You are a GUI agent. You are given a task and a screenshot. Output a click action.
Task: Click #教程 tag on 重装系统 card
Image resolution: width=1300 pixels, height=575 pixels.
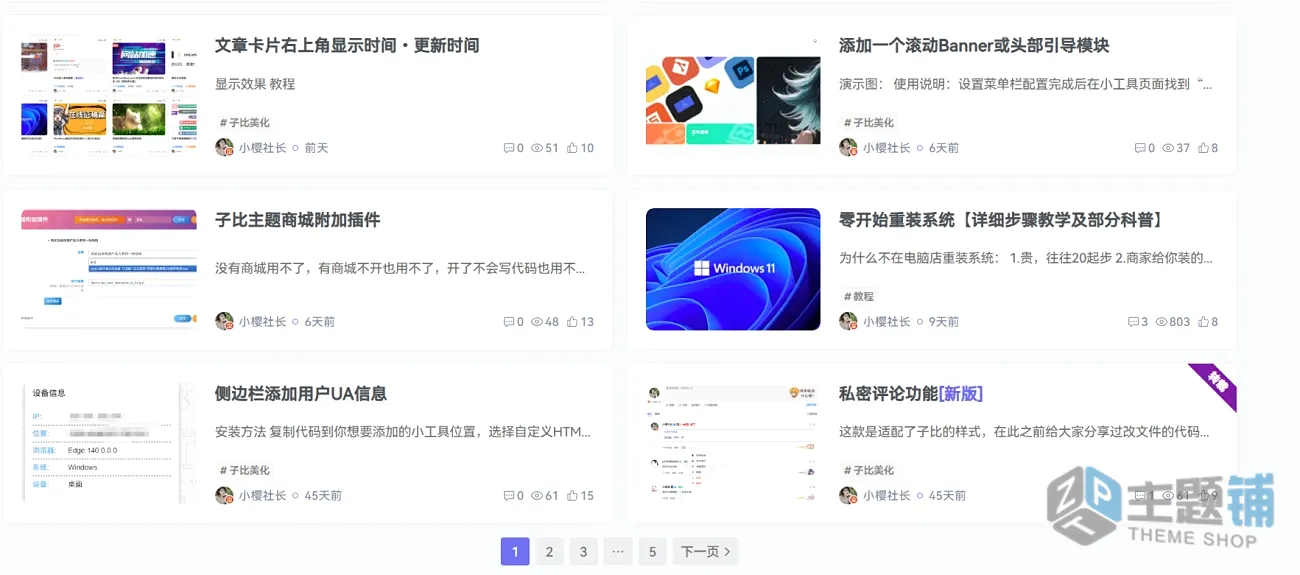tap(858, 296)
